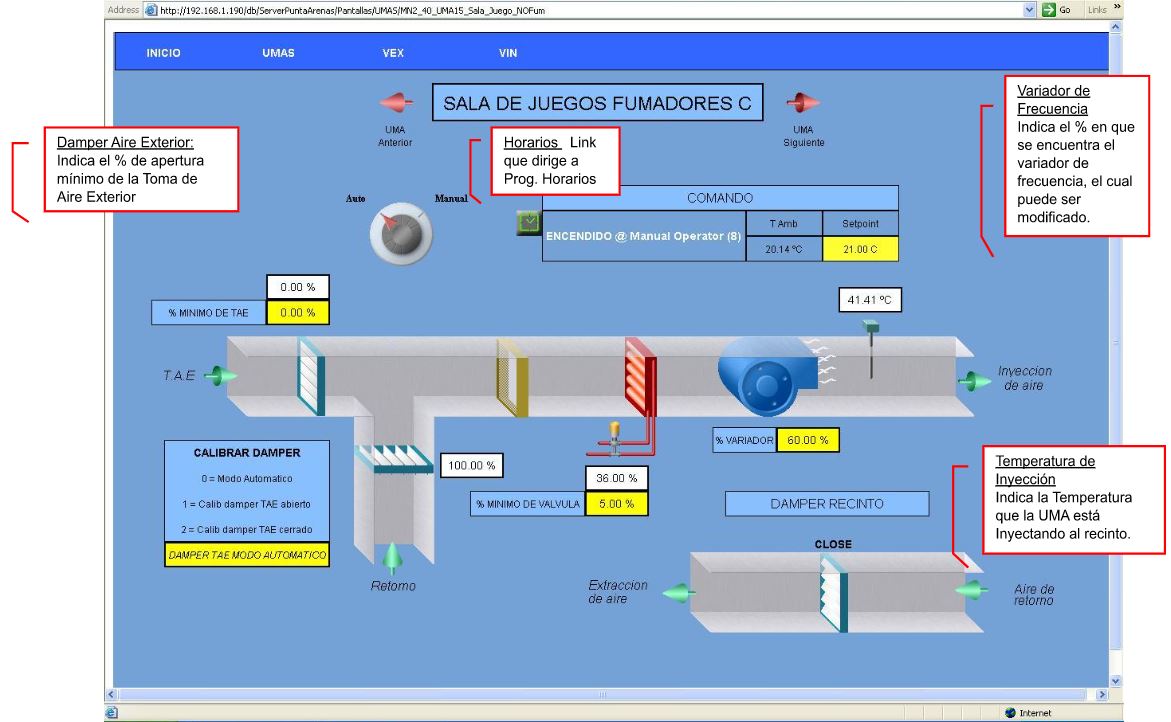Select the red heating coil icon
Viewport: 1171px width, 722px height.
(x=640, y=377)
